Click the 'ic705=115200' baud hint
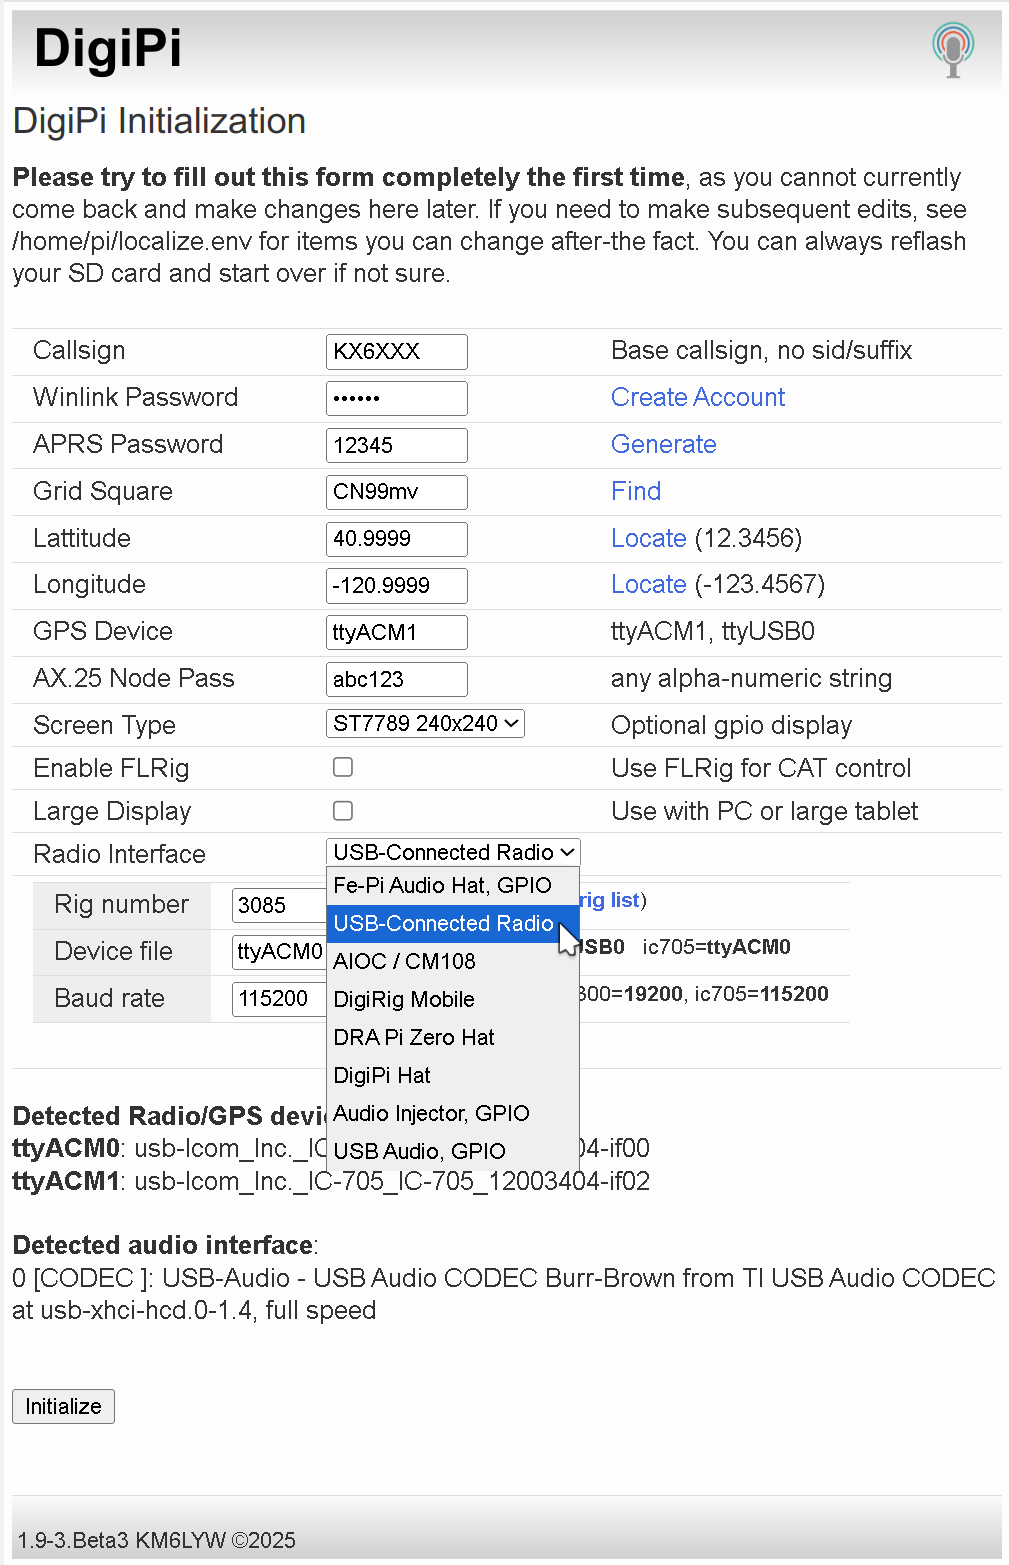1009x1565 pixels. point(761,994)
